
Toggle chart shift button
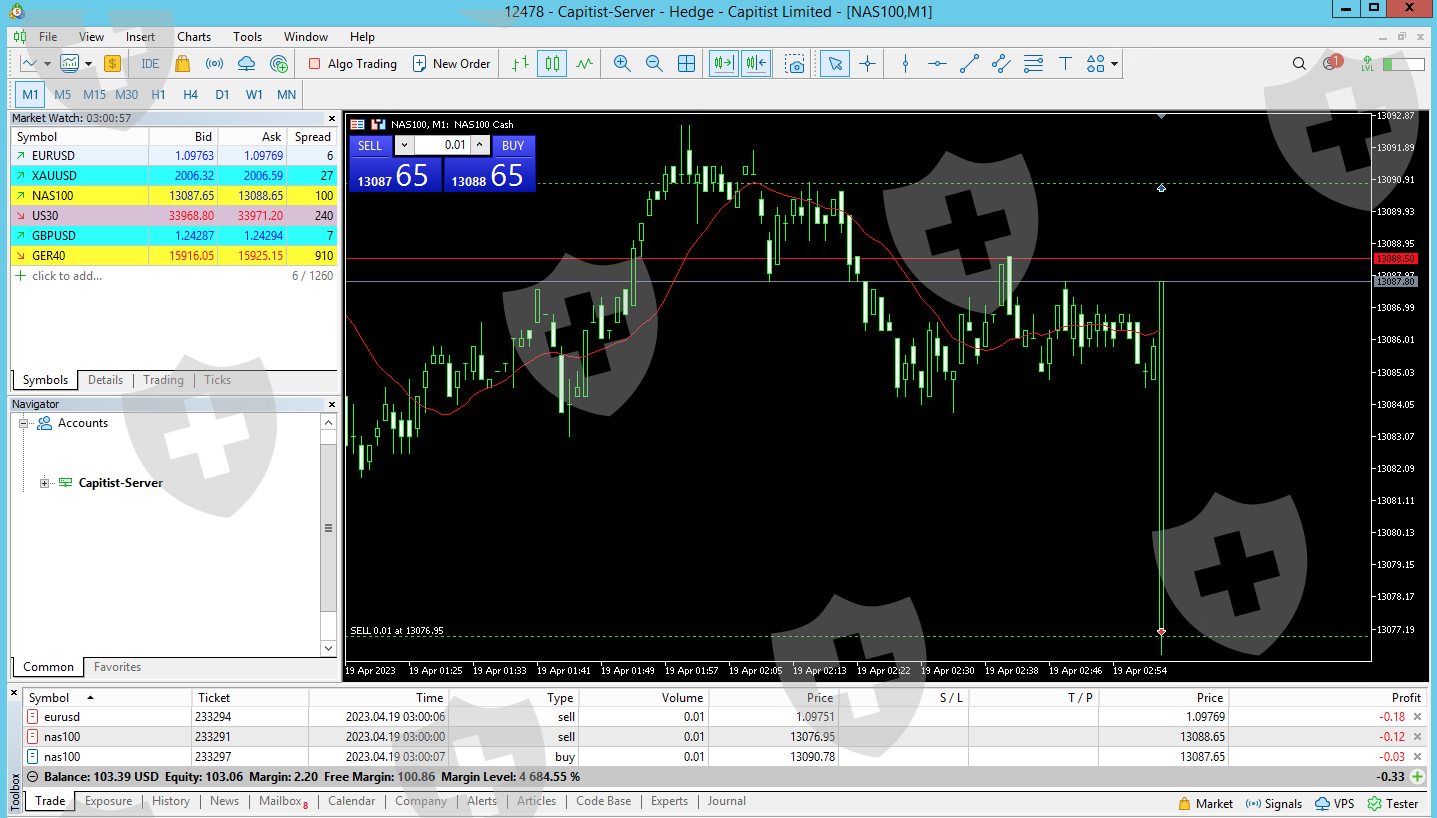point(756,64)
